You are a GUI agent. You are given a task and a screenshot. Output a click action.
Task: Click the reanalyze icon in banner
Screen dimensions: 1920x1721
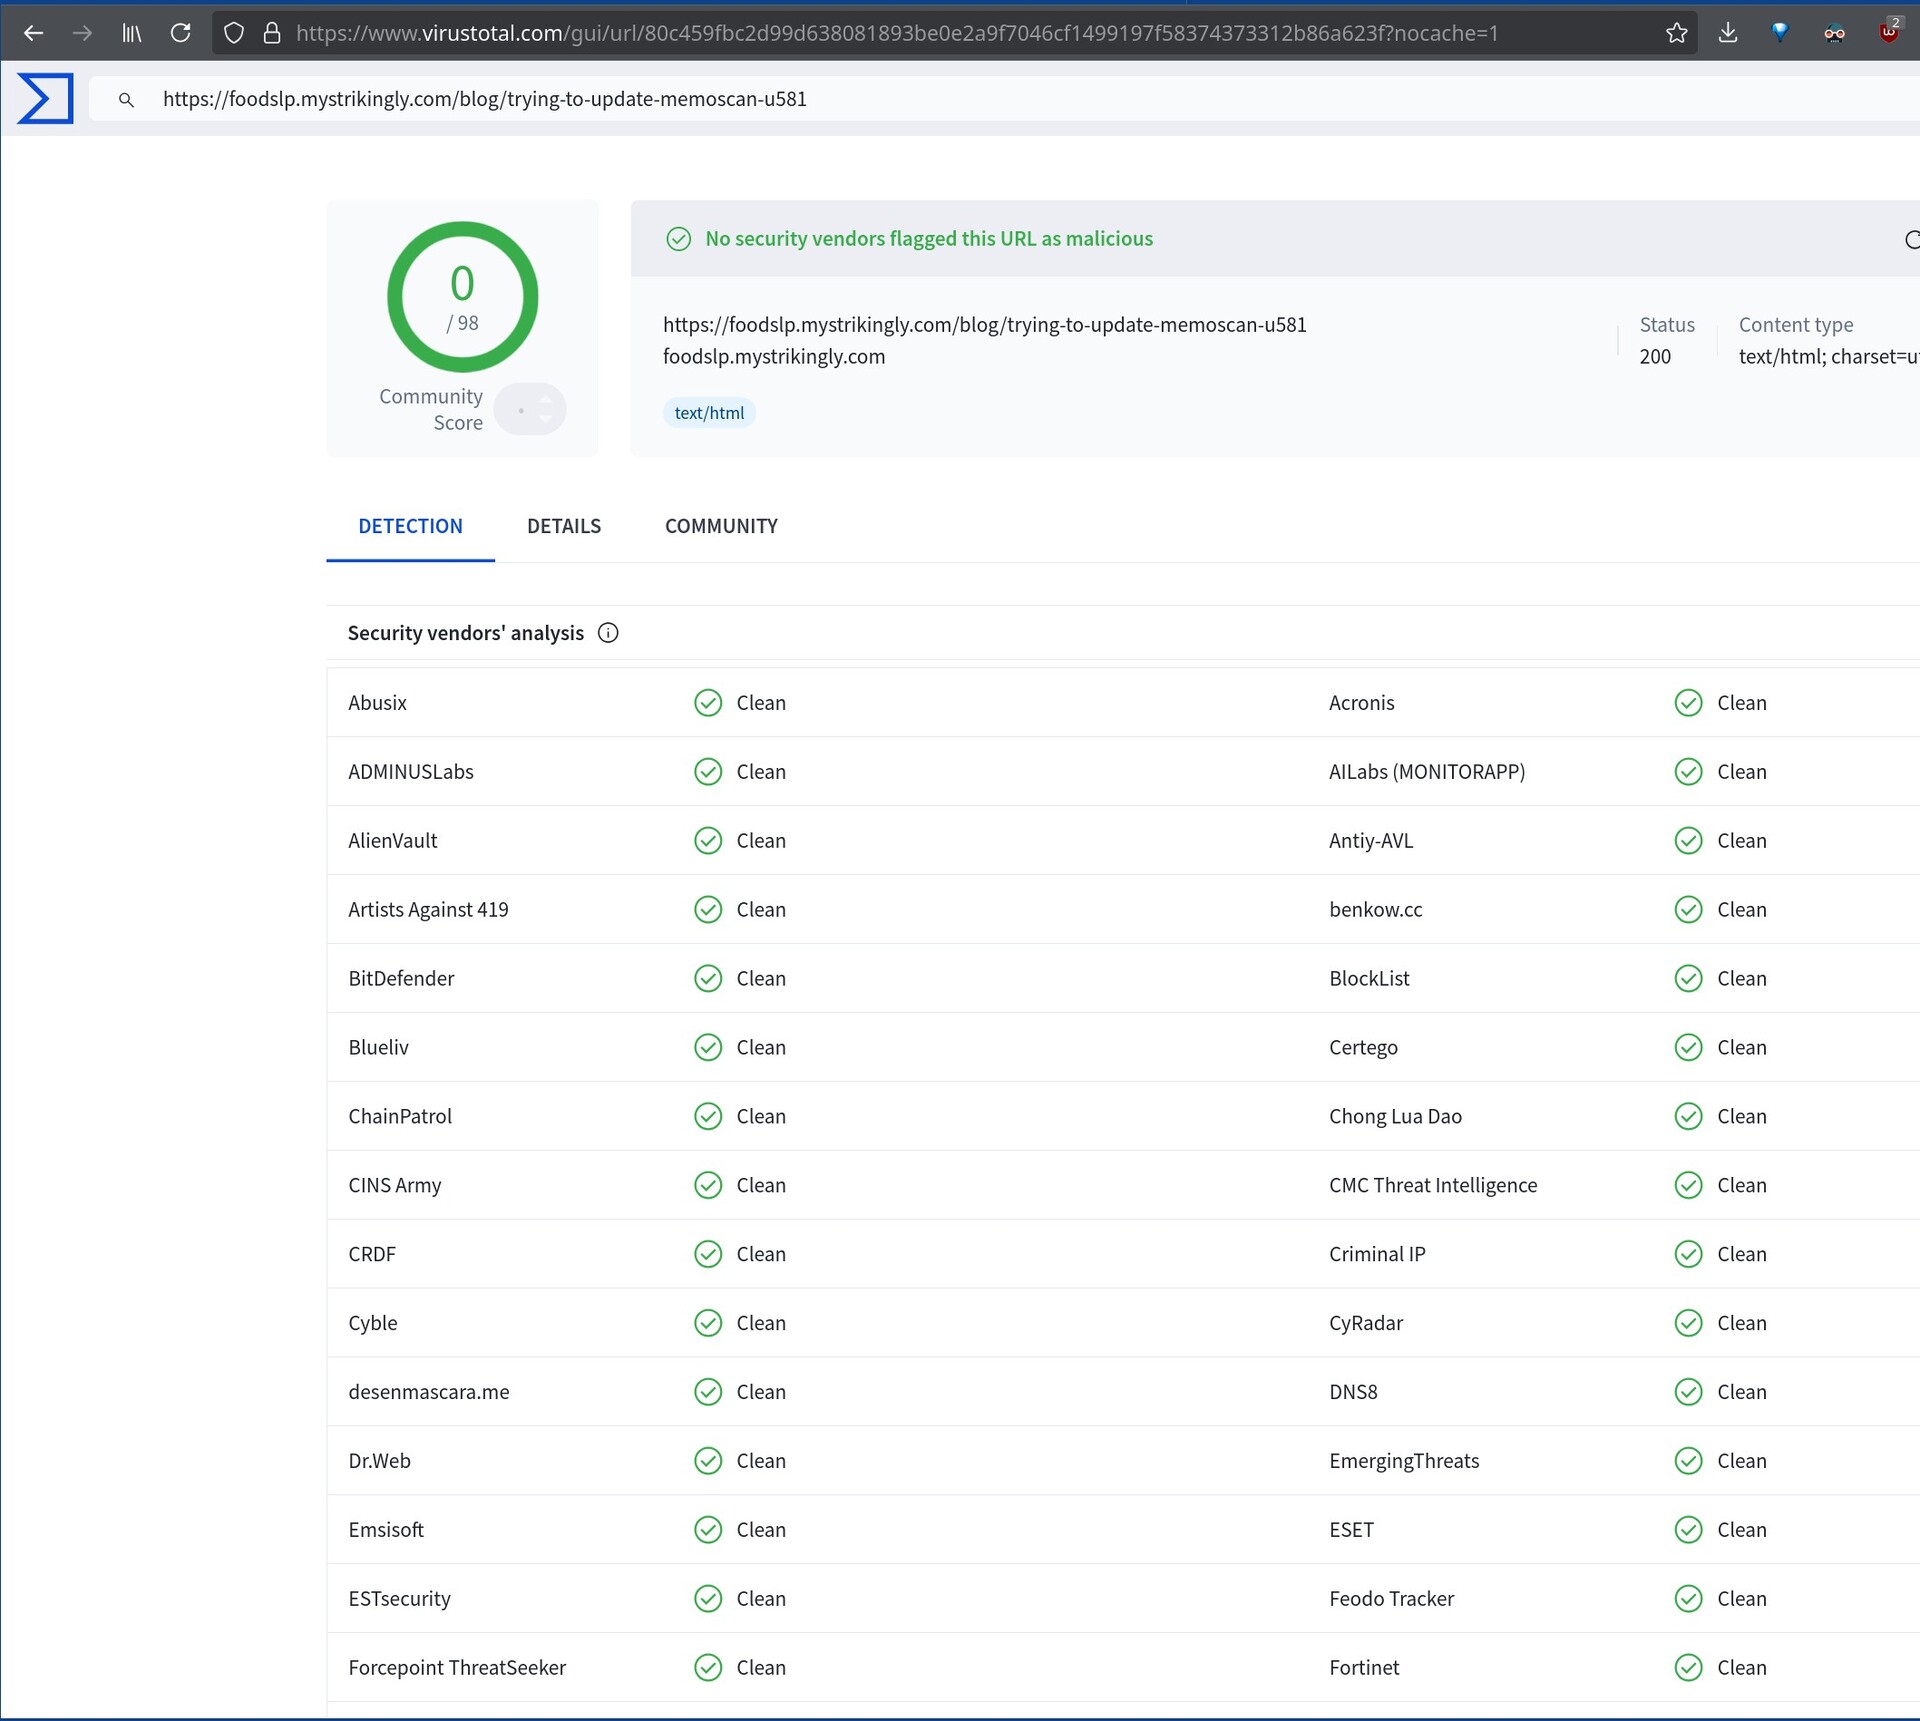pyautogui.click(x=1911, y=240)
